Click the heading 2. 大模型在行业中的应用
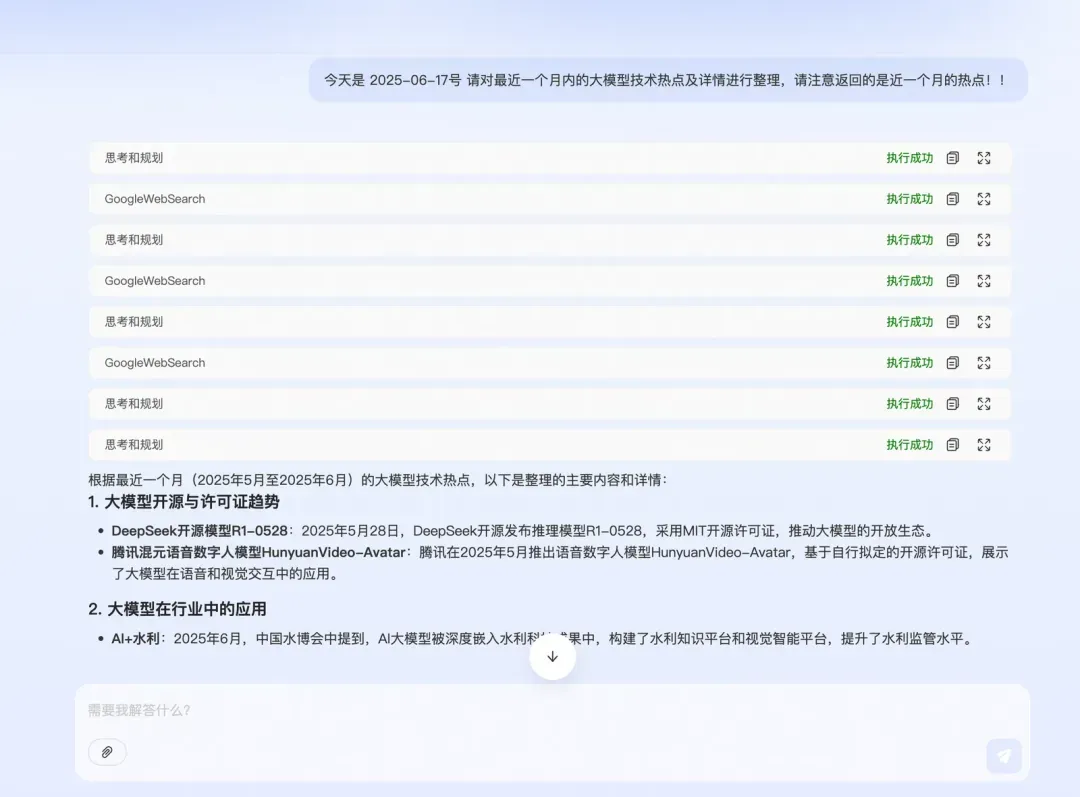Viewport: 1080px width, 797px height. point(177,609)
